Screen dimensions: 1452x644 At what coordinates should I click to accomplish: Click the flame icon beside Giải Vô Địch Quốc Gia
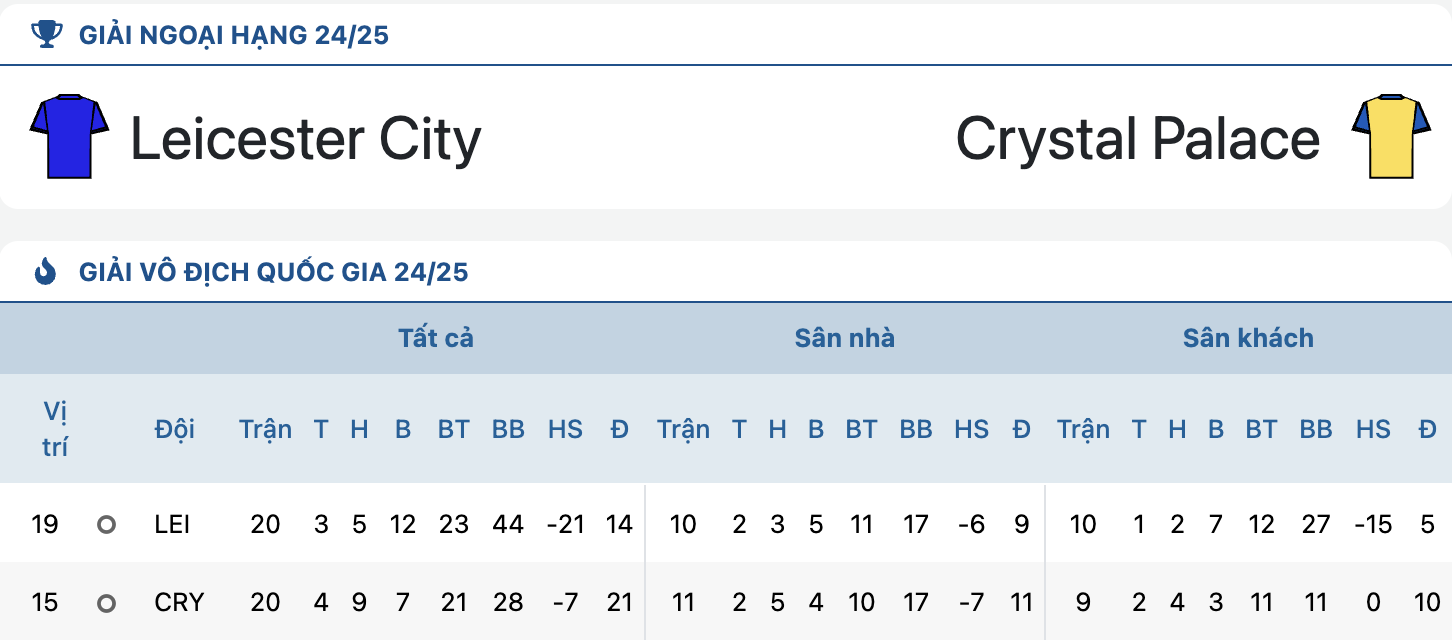click(x=46, y=271)
